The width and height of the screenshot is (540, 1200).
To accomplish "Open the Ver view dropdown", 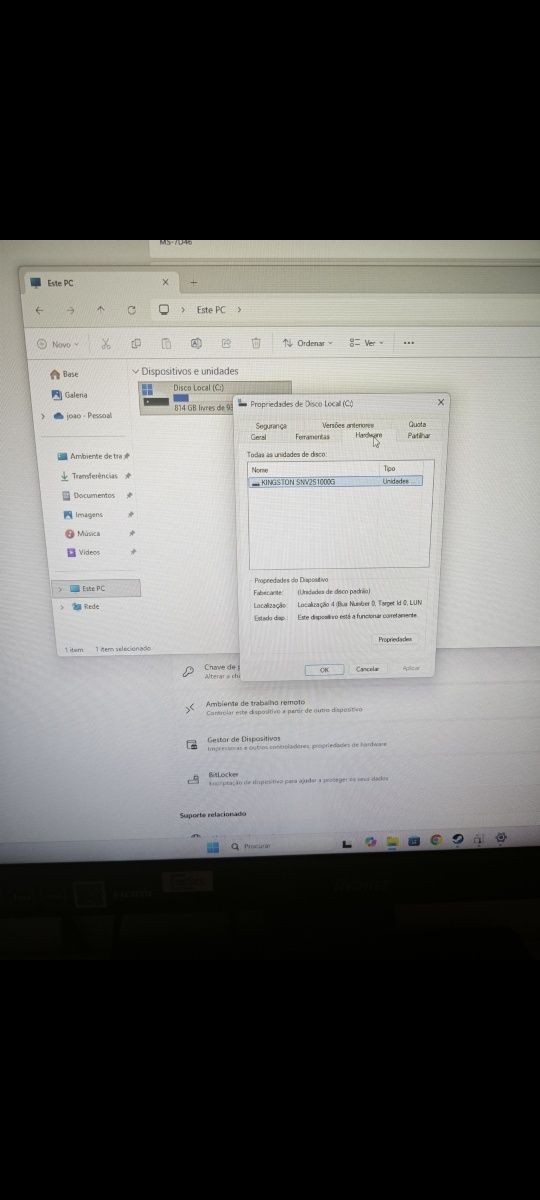I will pos(367,343).
